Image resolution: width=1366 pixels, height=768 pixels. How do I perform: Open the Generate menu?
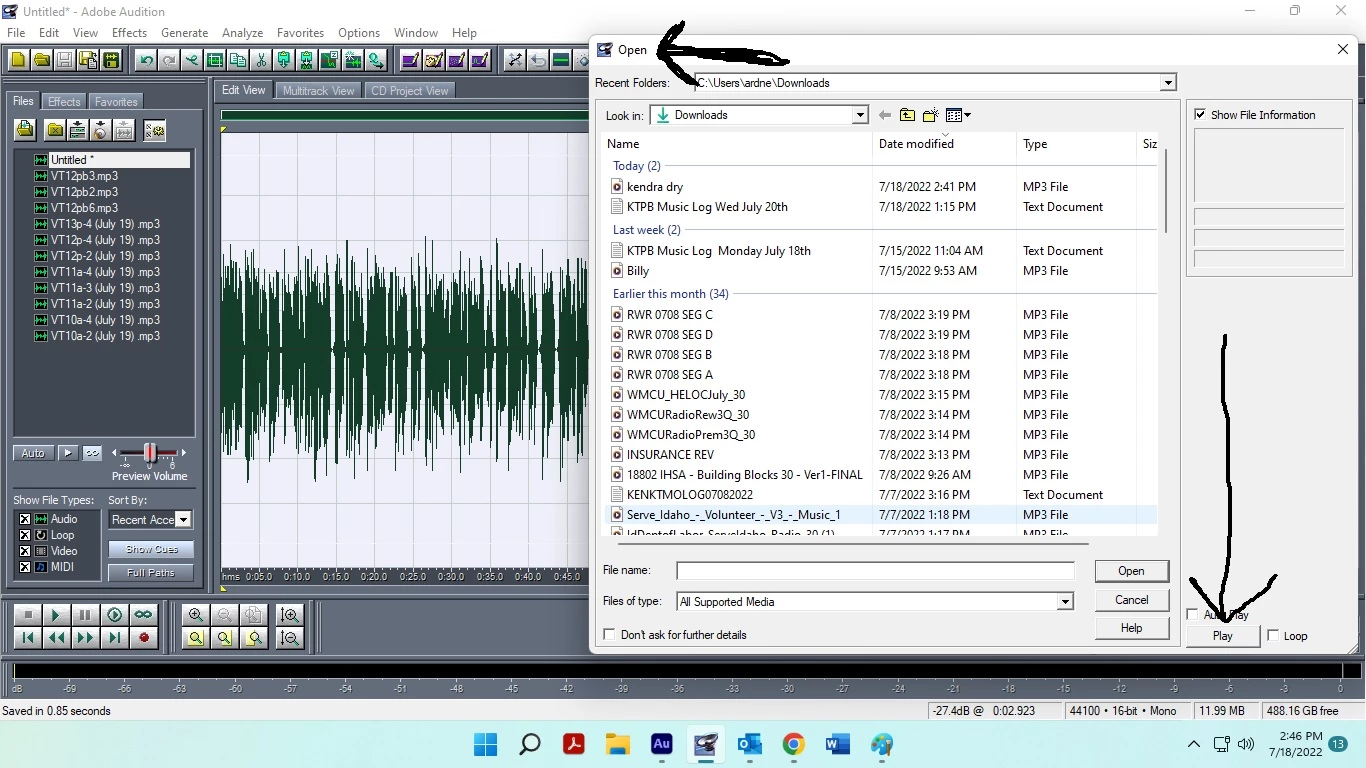[x=184, y=33]
